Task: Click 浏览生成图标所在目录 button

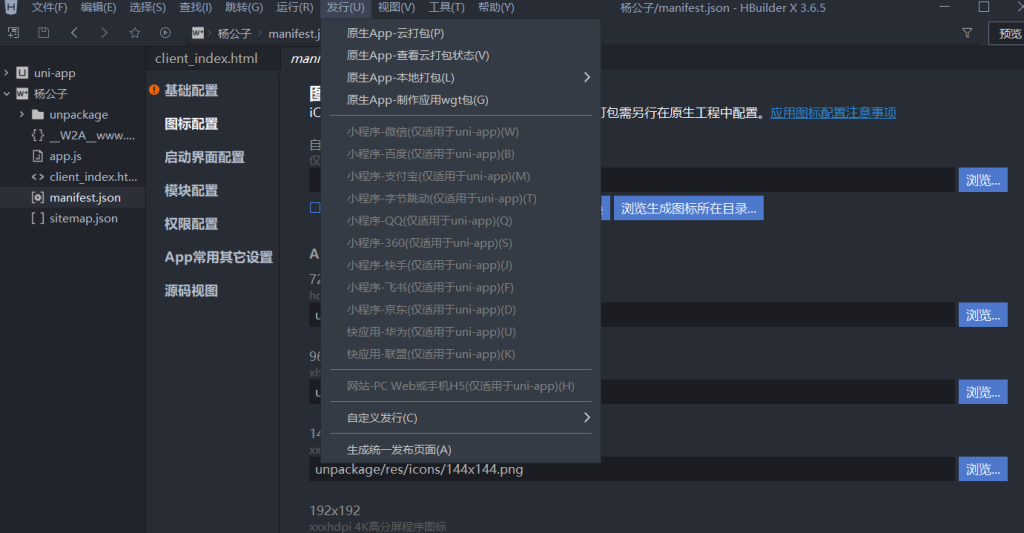Action: 688,208
